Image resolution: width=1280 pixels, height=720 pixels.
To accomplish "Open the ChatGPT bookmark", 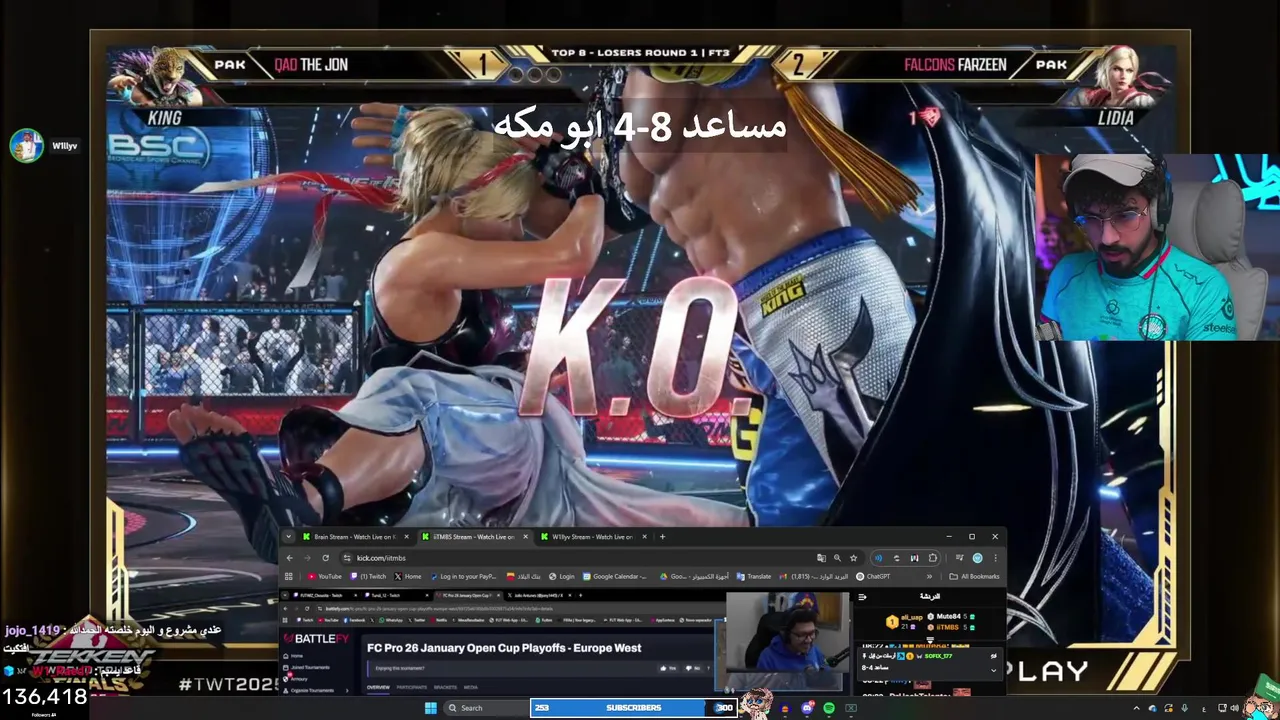I will [873, 576].
